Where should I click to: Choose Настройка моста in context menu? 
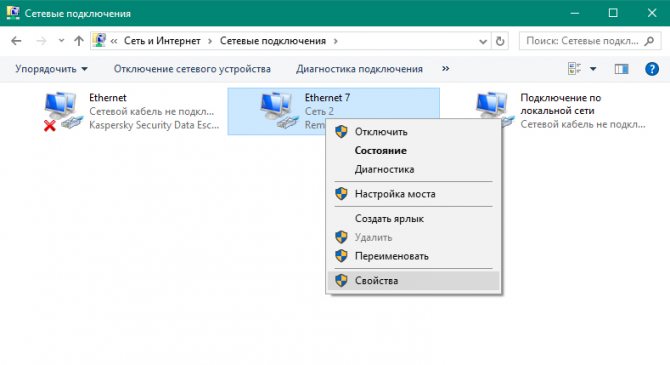click(413, 194)
